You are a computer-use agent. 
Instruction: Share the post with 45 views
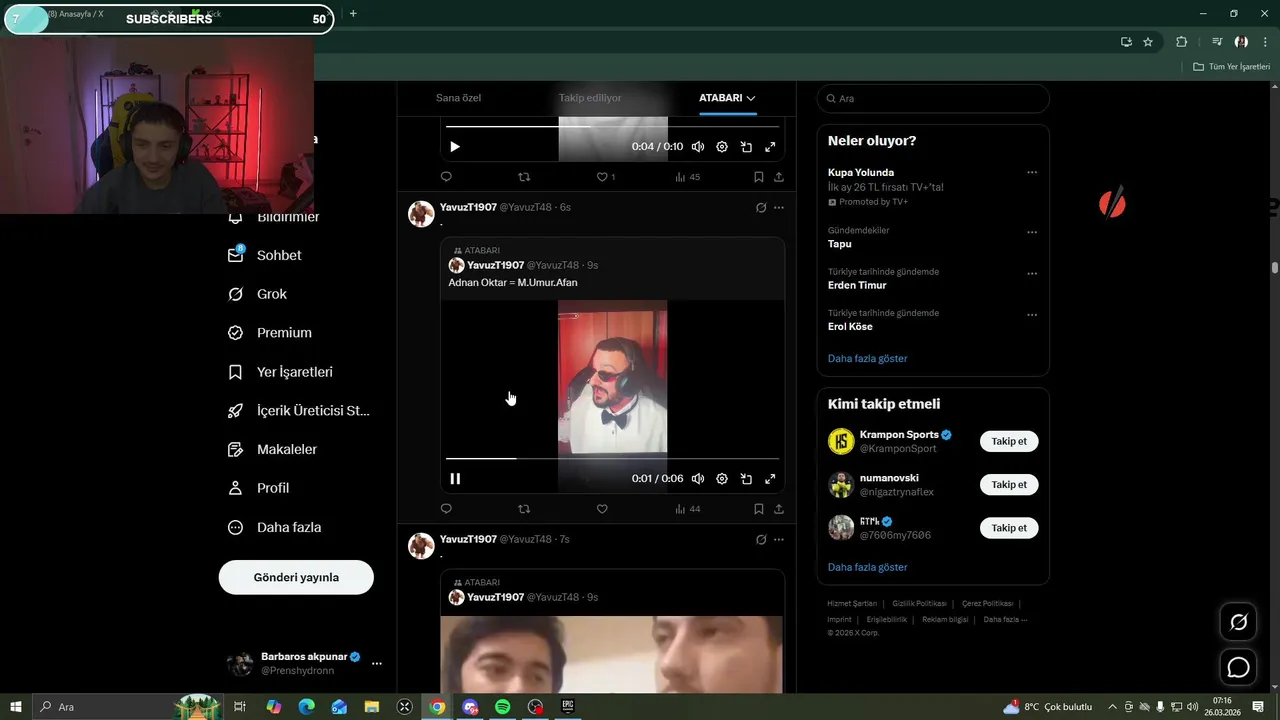pyautogui.click(x=779, y=177)
